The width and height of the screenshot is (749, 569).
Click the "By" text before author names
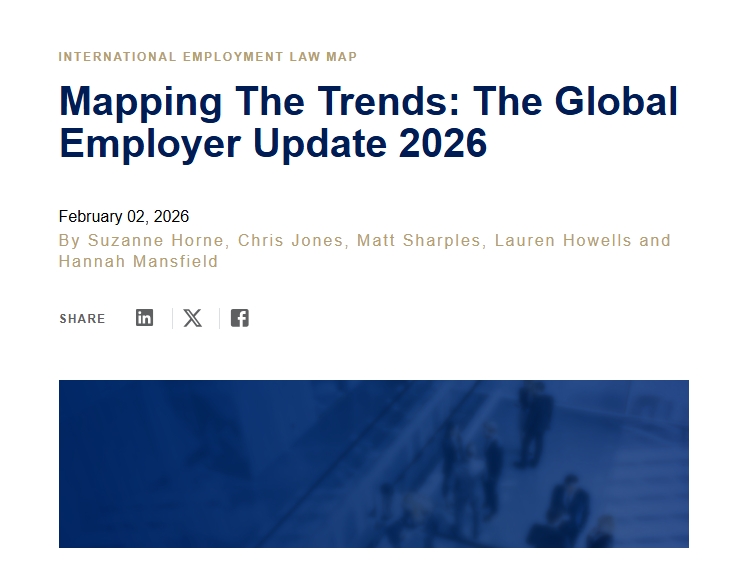[x=69, y=241]
